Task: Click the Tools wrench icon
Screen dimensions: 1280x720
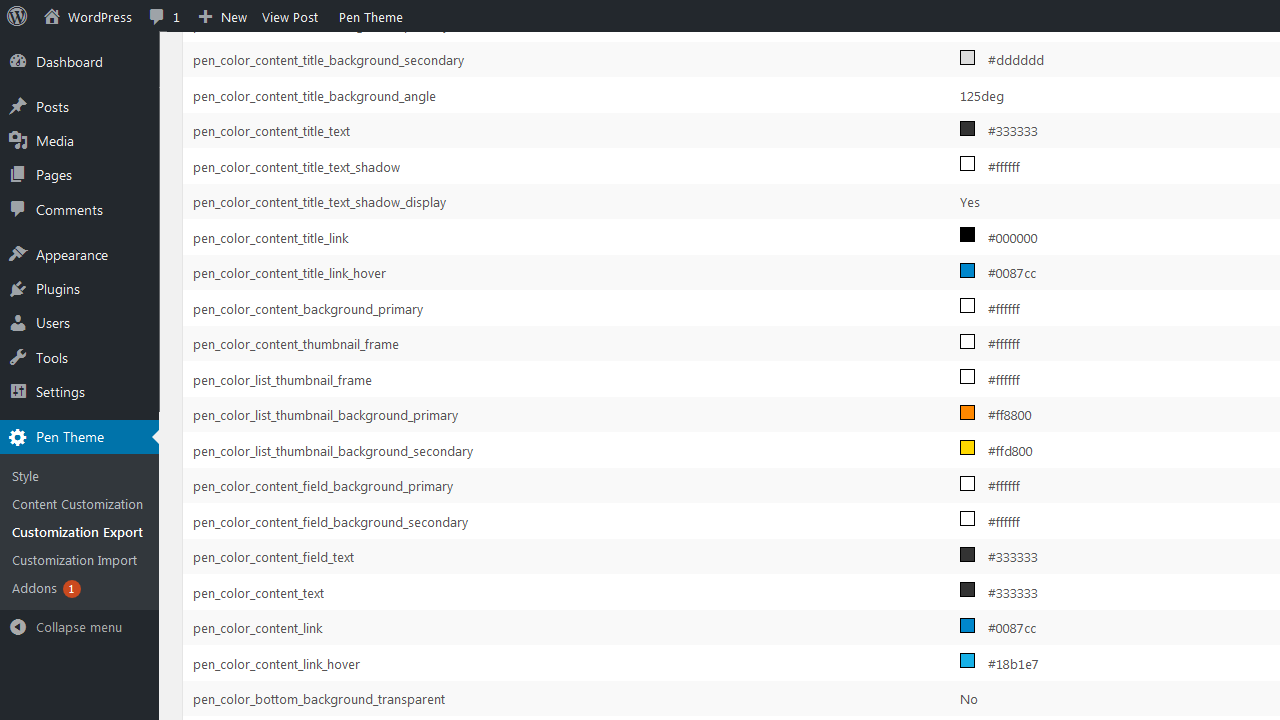Action: (x=18, y=358)
